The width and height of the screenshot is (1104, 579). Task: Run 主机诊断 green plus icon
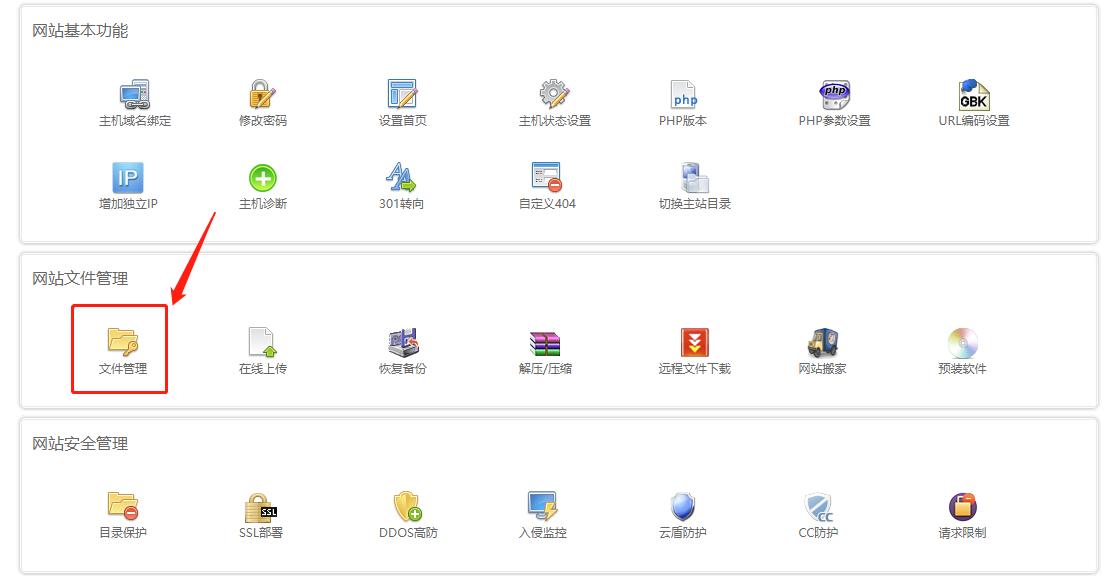pos(262,178)
